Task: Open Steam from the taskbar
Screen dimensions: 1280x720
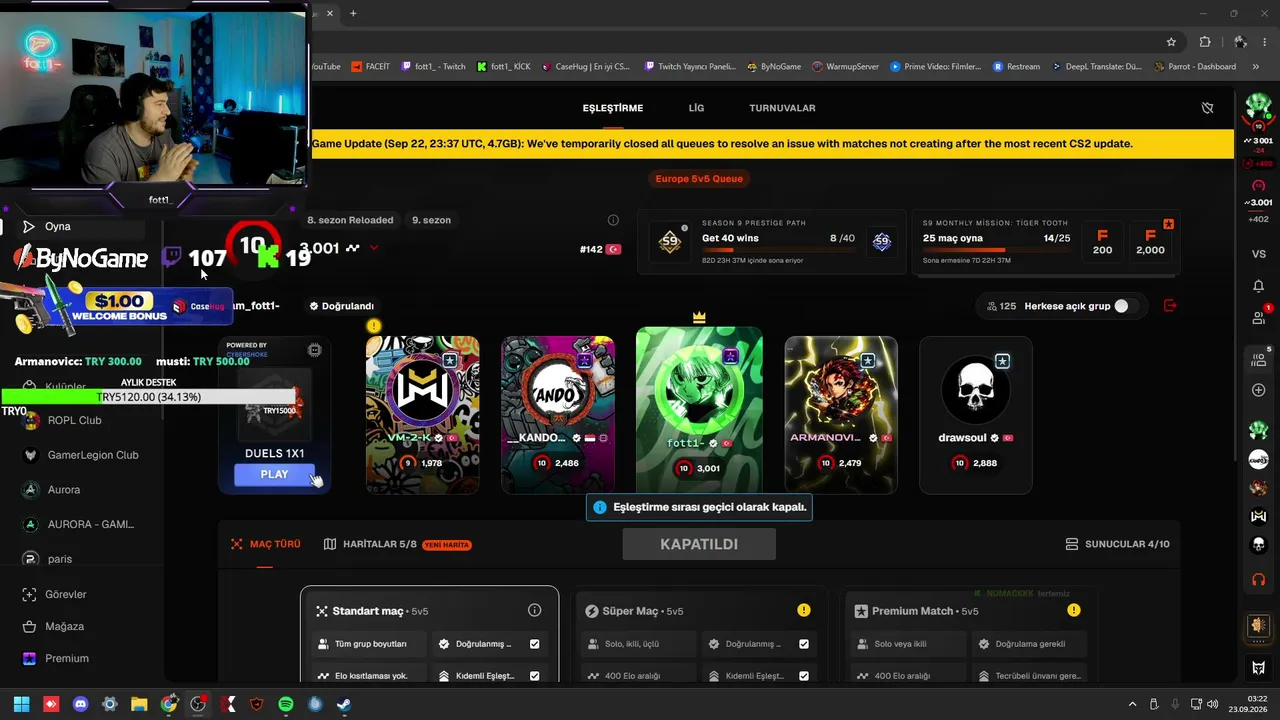Action: coord(343,704)
